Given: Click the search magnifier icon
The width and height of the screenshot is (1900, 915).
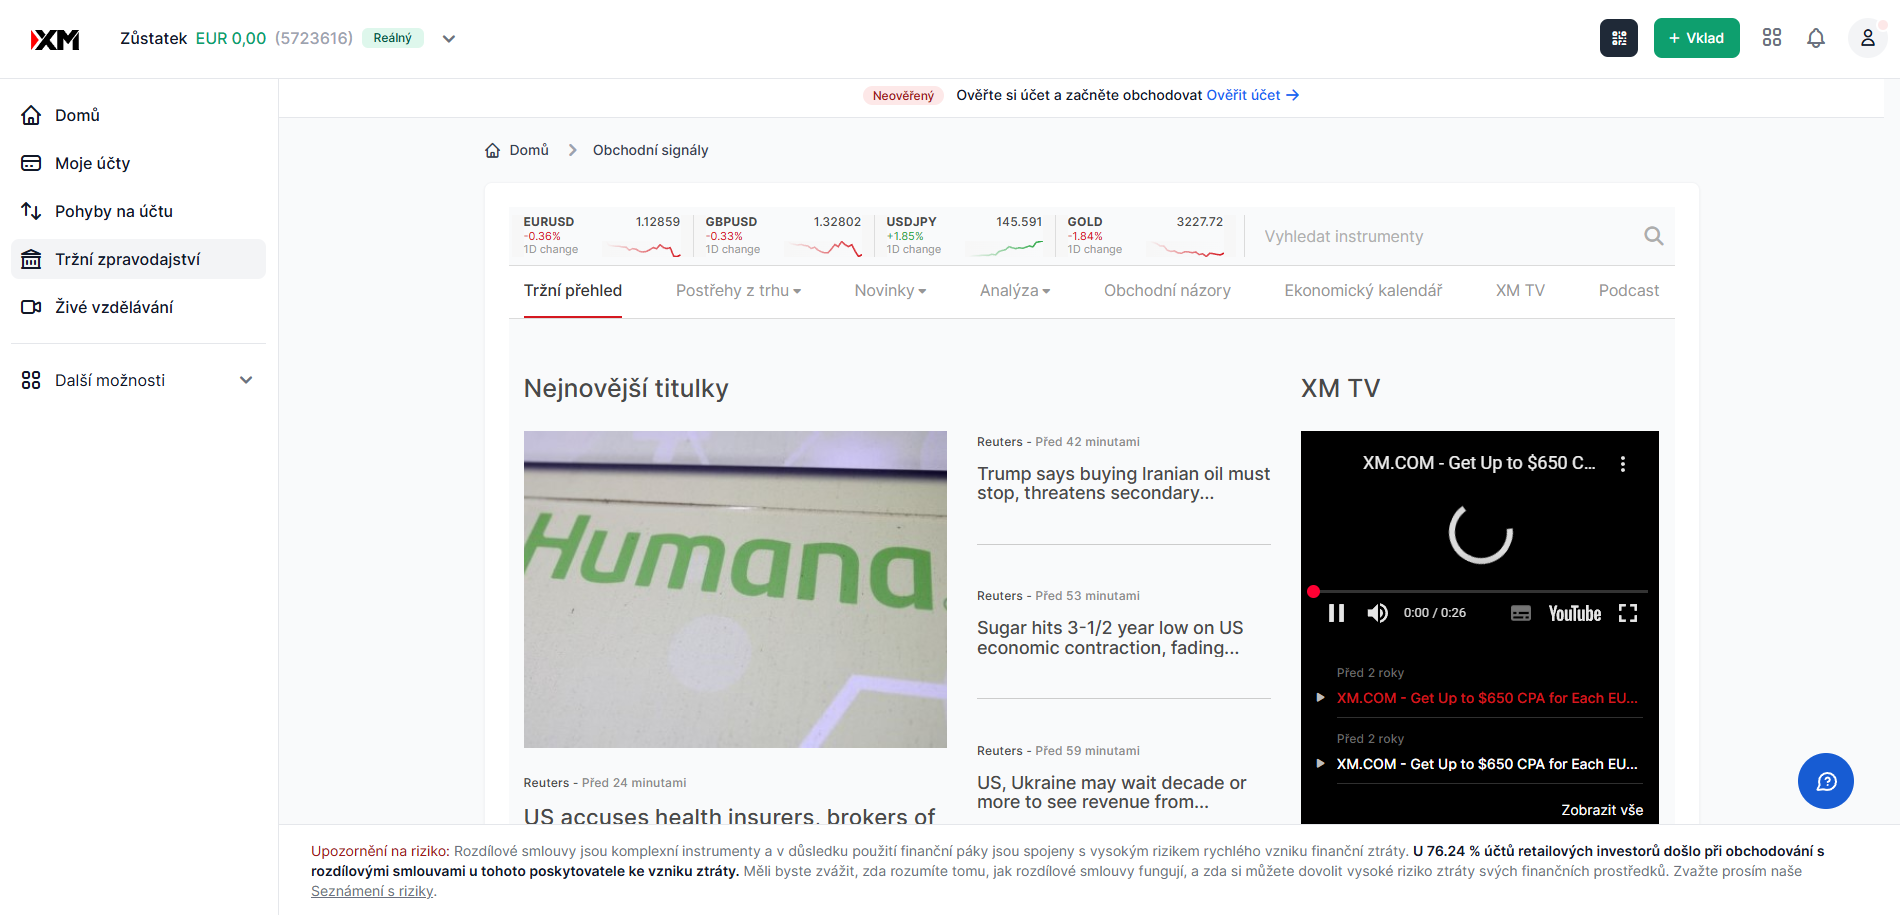Looking at the screenshot, I should (1653, 236).
